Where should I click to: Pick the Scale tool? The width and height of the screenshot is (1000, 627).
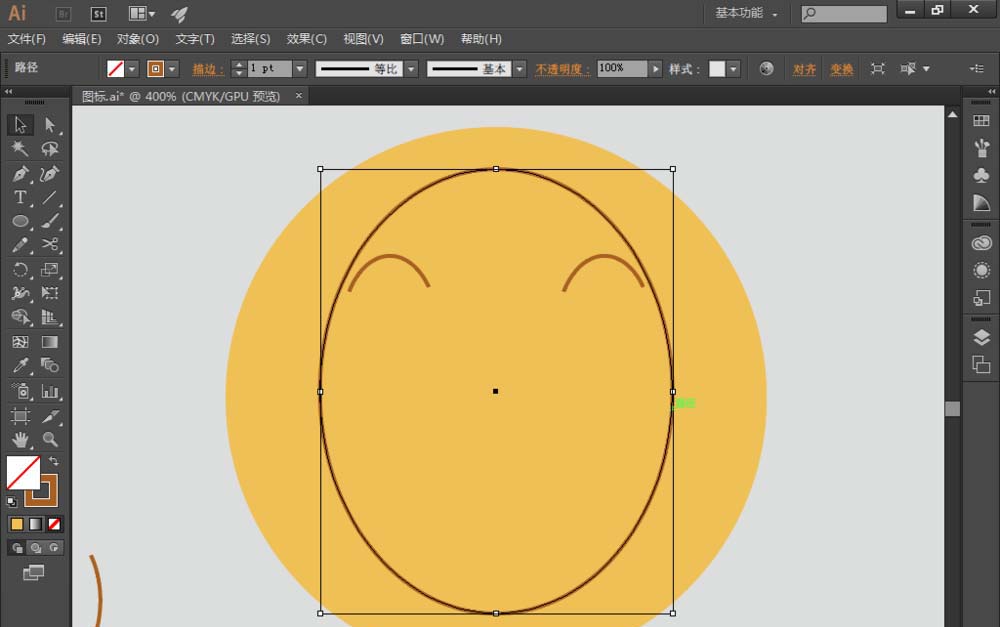coord(50,269)
